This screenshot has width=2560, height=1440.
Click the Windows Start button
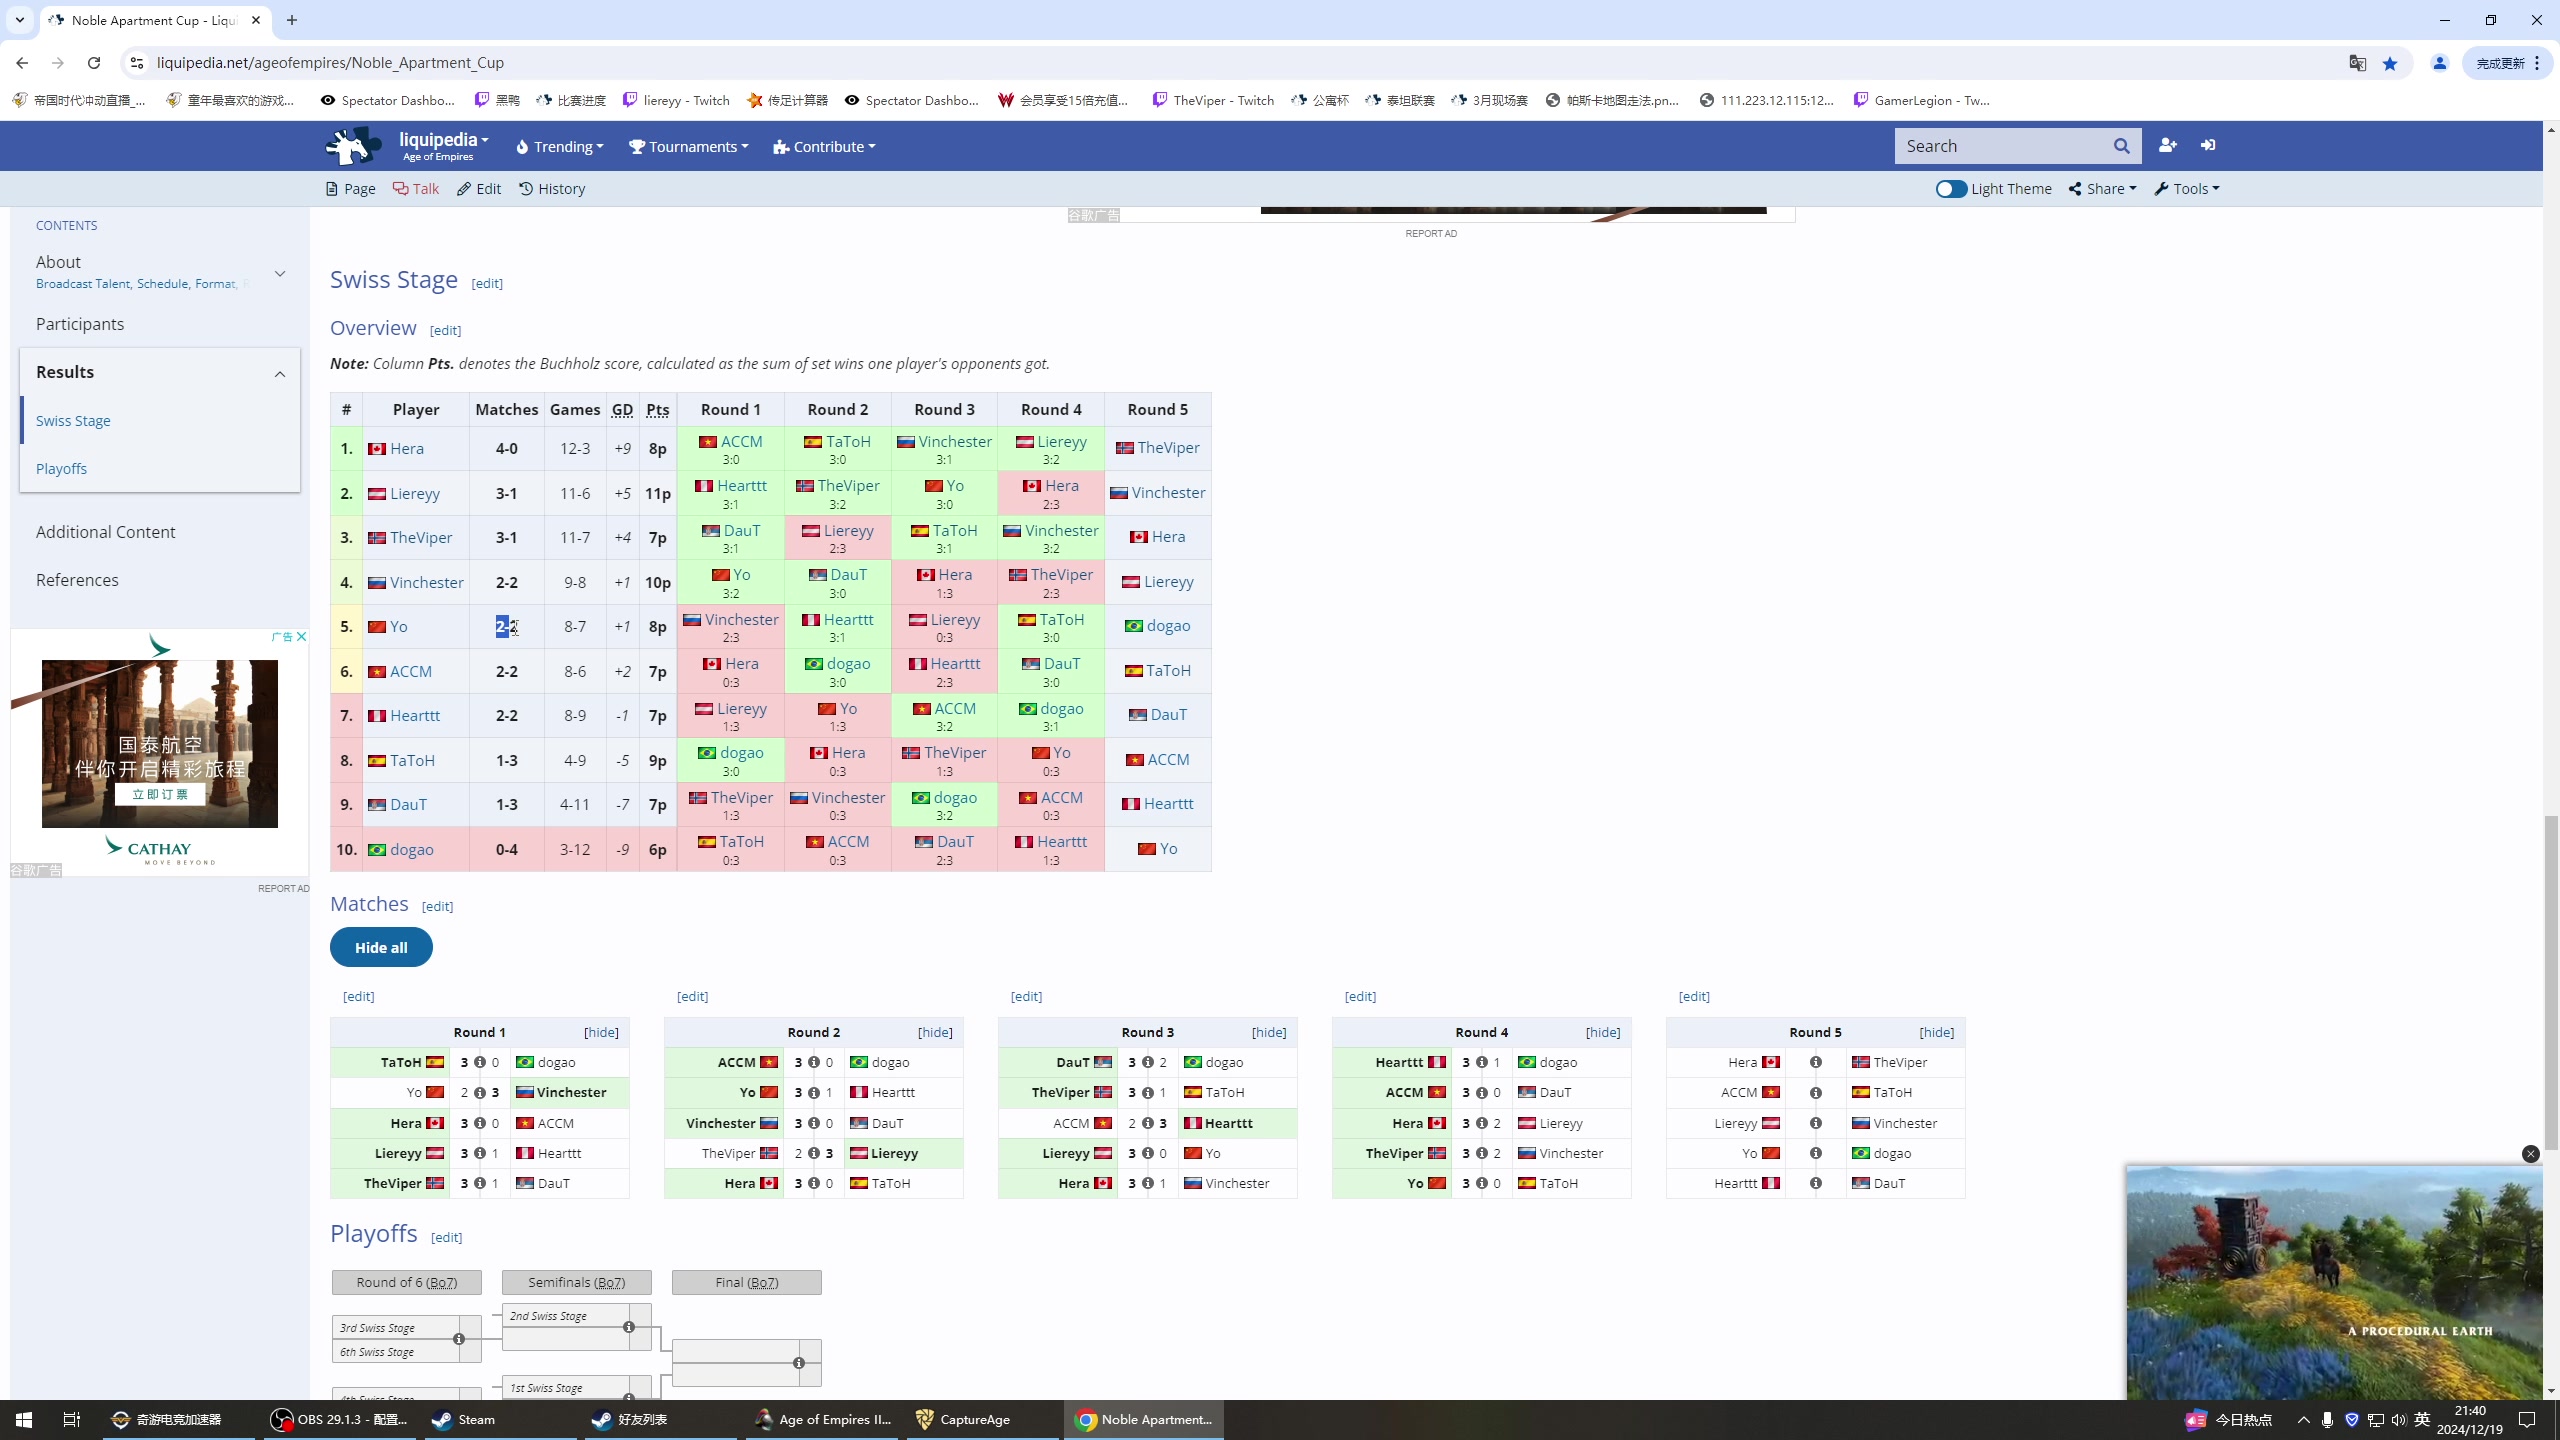tap(24, 1419)
